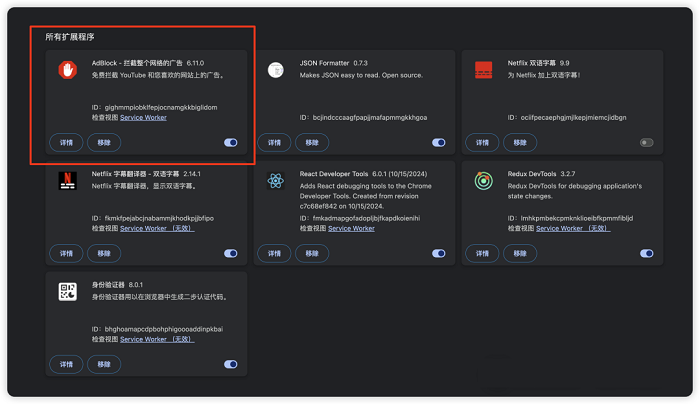Click the AdBlock red hand icon
The height and width of the screenshot is (404, 700).
(67, 70)
